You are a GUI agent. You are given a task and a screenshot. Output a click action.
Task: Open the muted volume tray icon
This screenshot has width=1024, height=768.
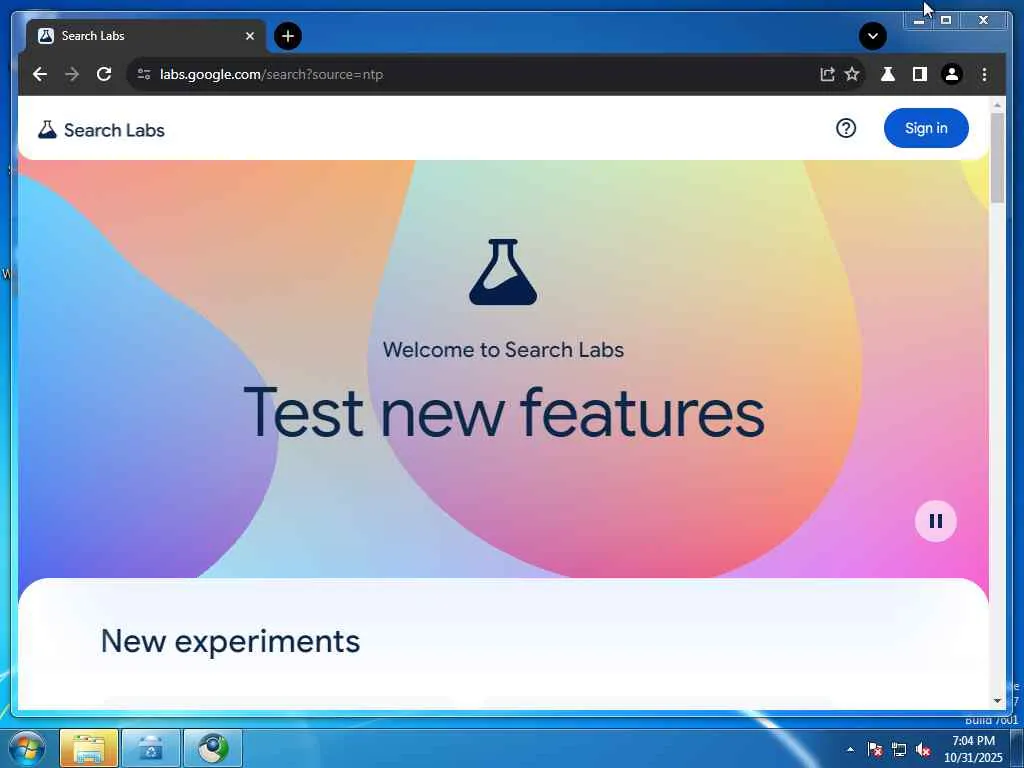[923, 749]
